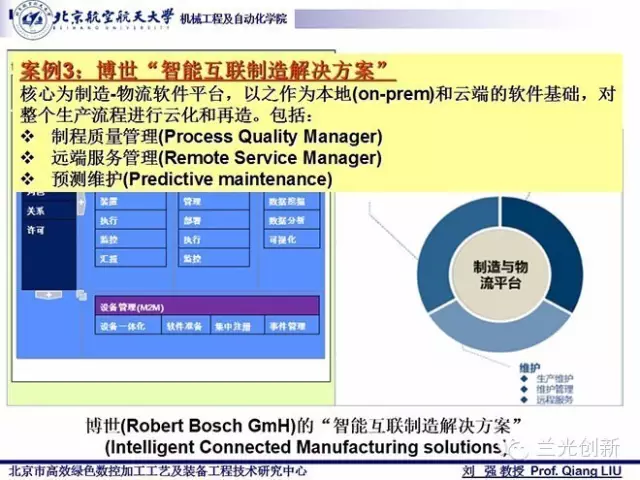Select 关系 in the dark side panel
This screenshot has width=640, height=480.
pyautogui.click(x=36, y=211)
